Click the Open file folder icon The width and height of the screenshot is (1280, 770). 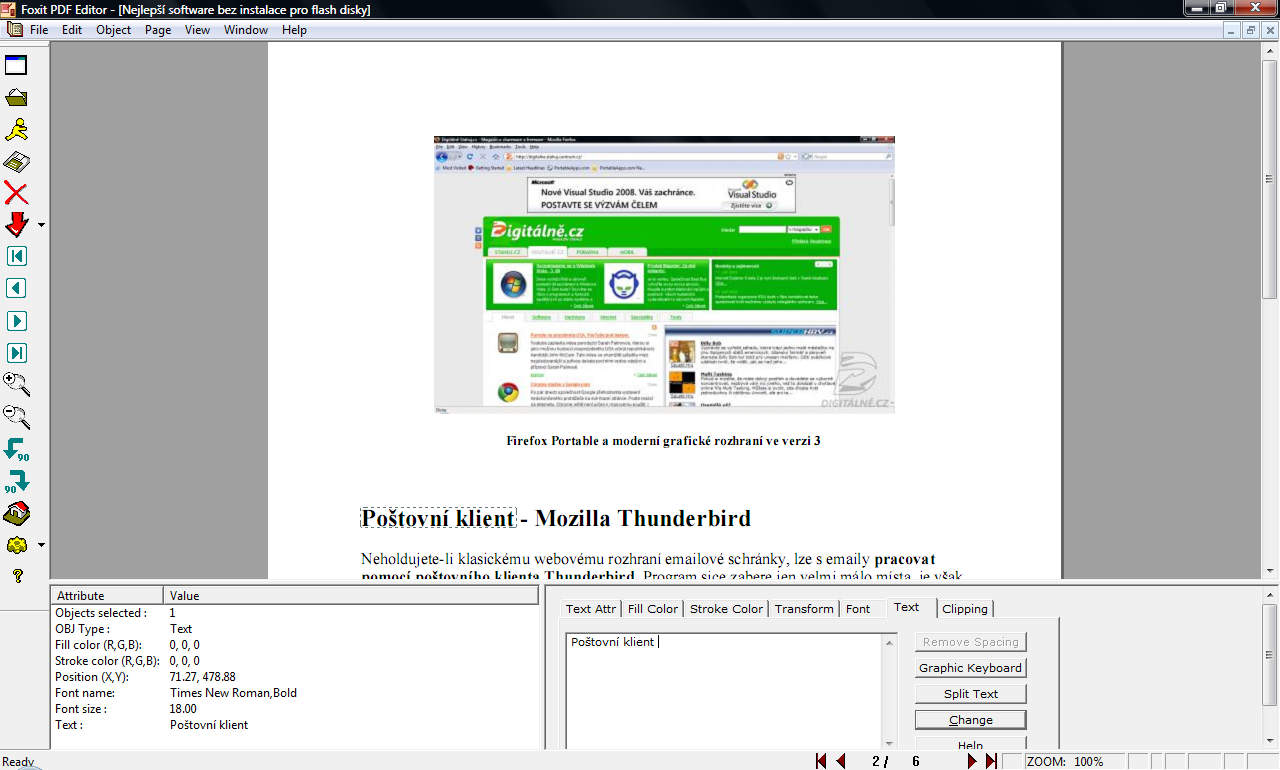coord(16,98)
